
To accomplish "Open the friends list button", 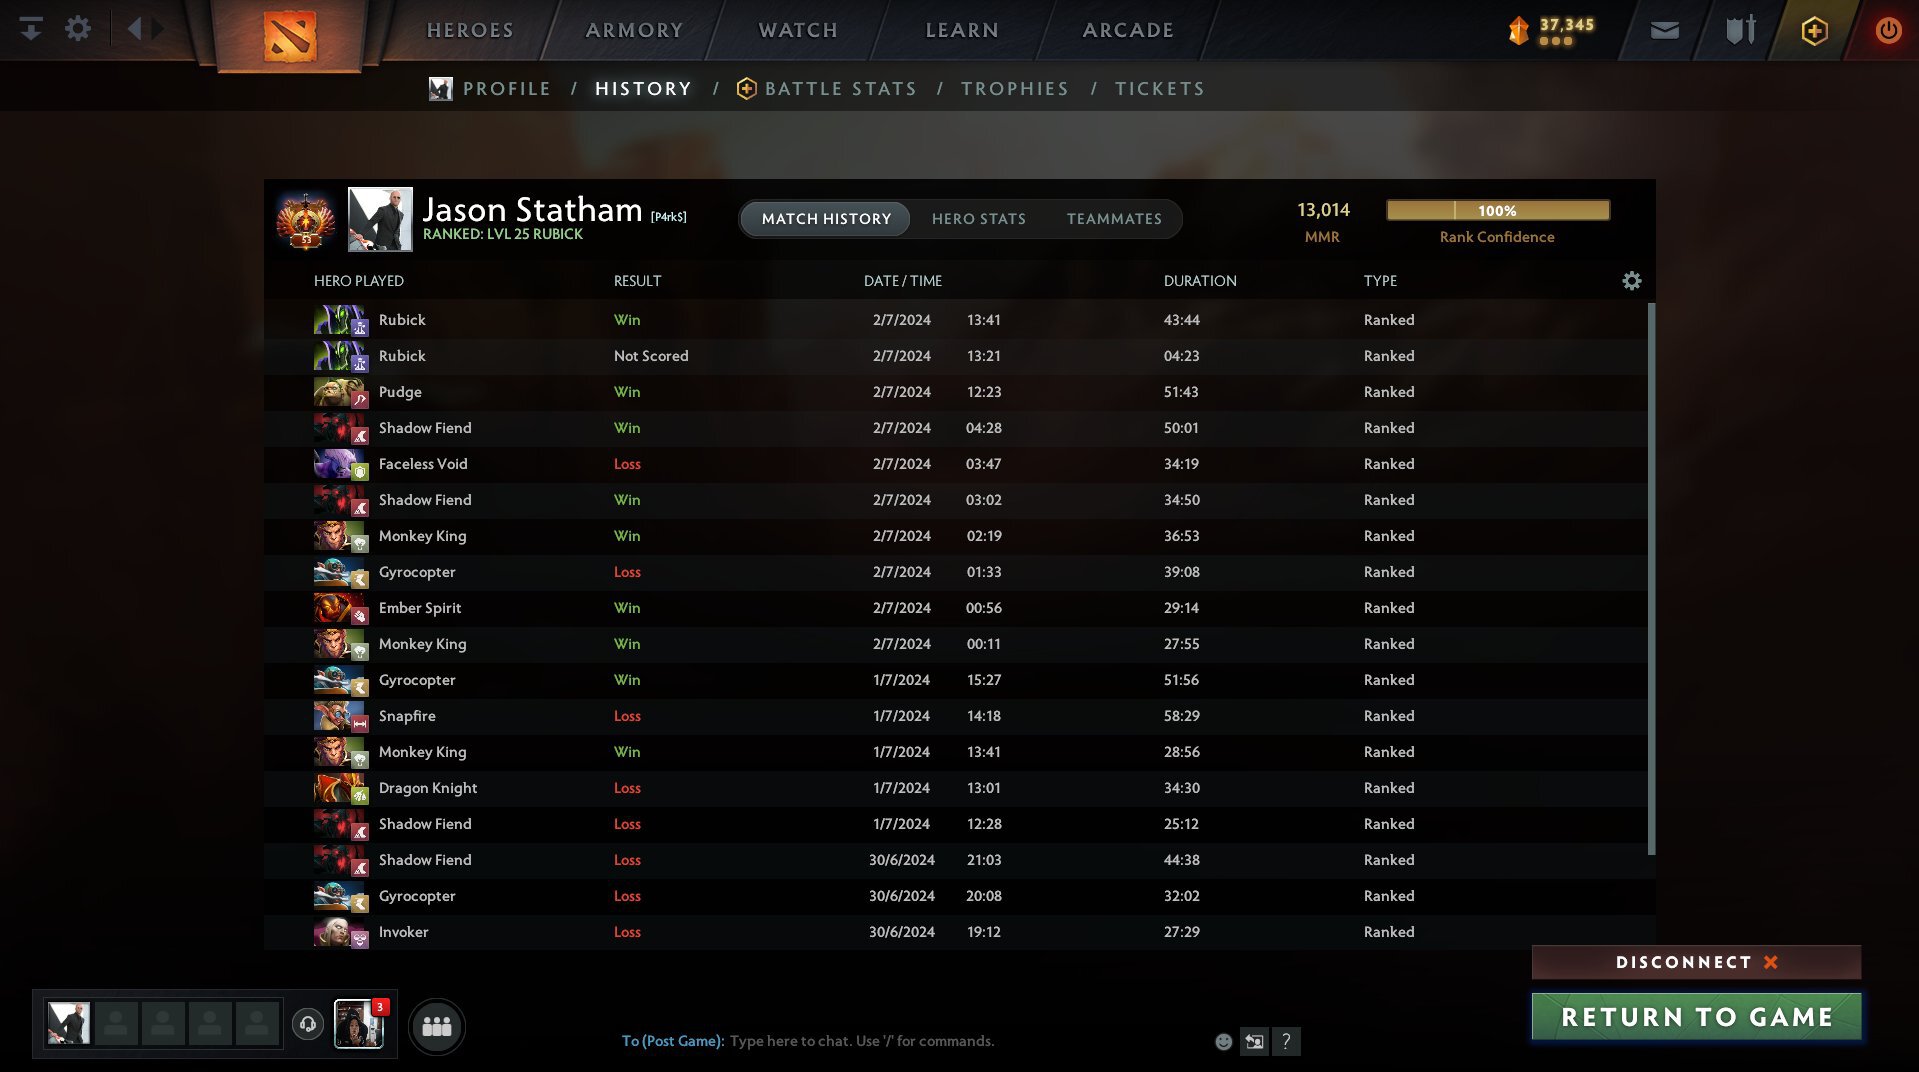I will click(x=437, y=1026).
